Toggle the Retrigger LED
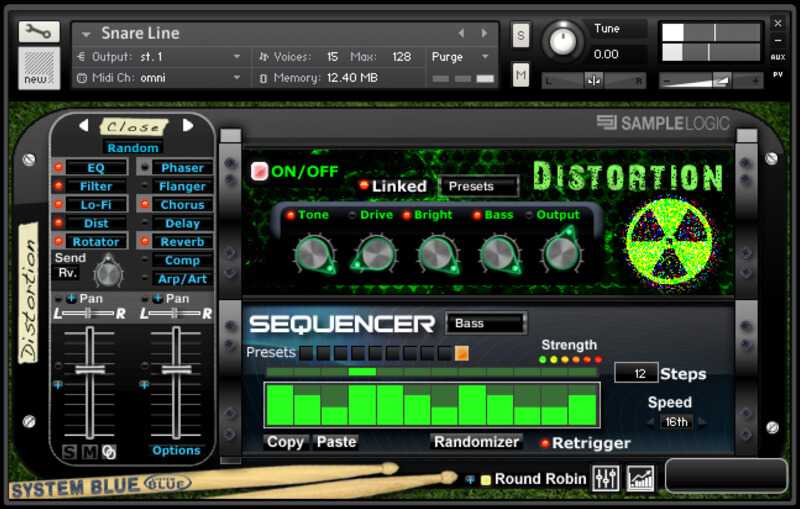800x509 pixels. point(544,443)
